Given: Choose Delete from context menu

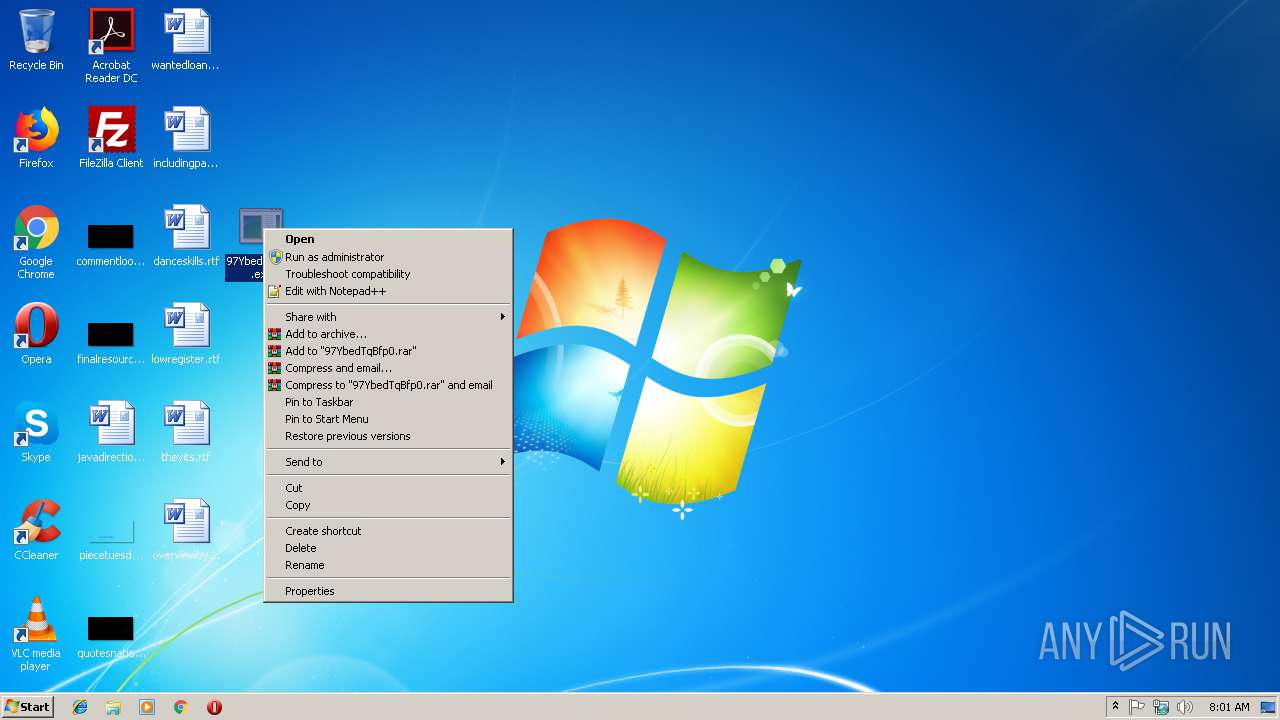Looking at the screenshot, I should (x=388, y=548).
